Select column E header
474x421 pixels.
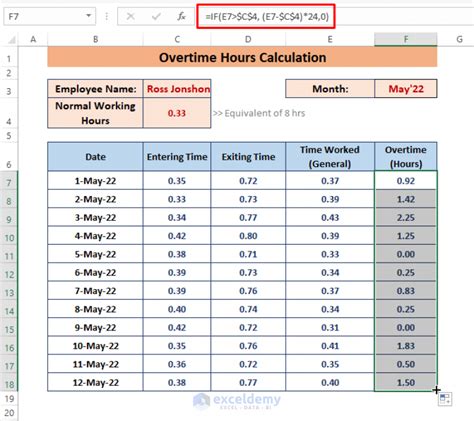[330, 39]
